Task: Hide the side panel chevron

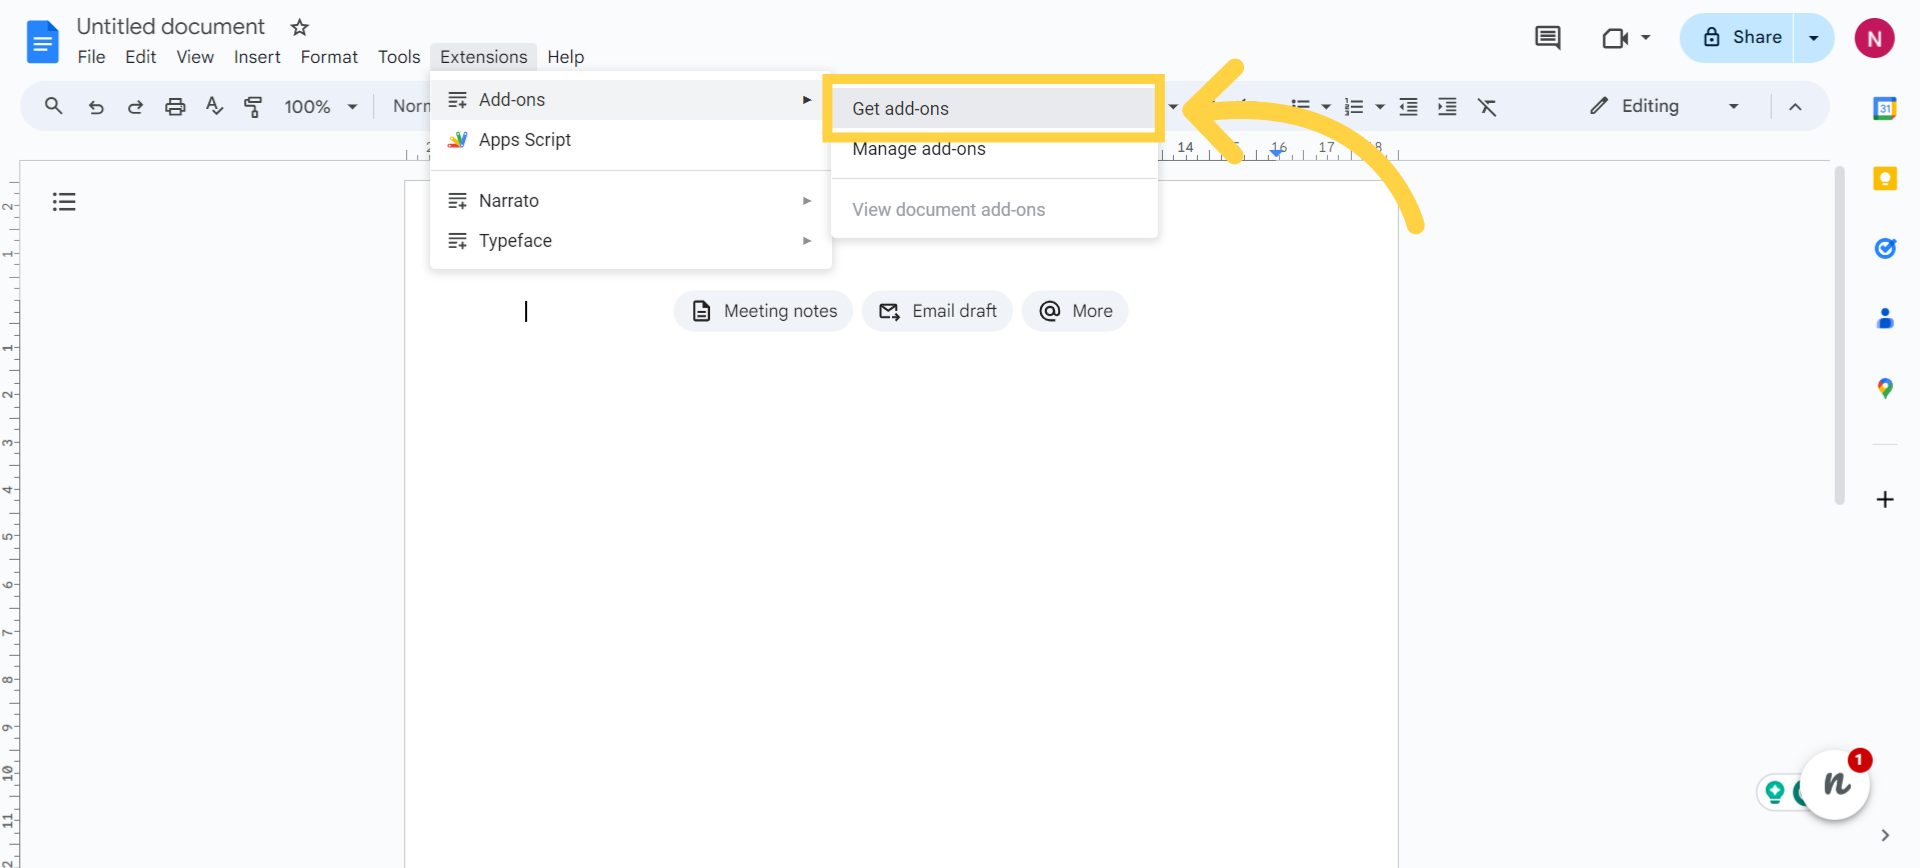Action: [x=1885, y=835]
